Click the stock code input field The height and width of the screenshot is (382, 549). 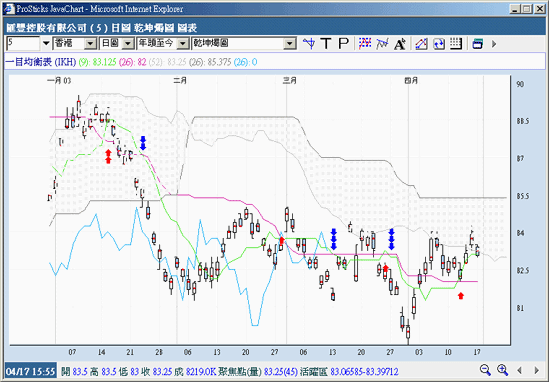click(23, 44)
